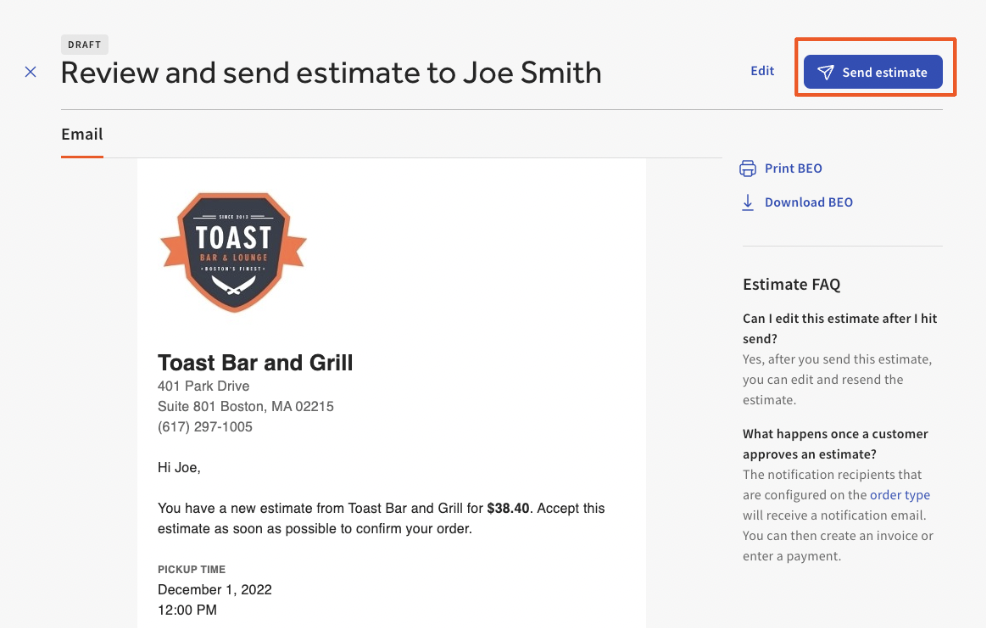Open Print BEO
Screen dimensions: 986x628
[791, 168]
